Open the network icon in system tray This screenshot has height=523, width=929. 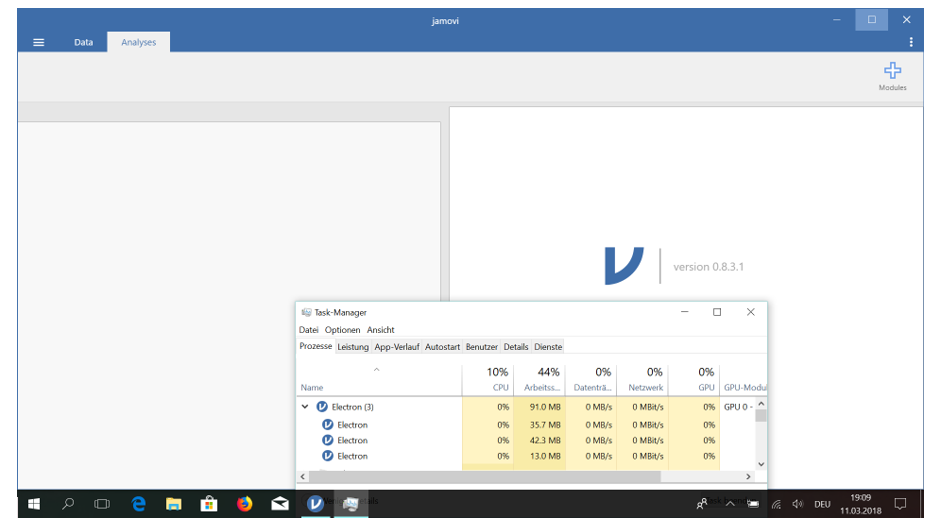tap(776, 505)
